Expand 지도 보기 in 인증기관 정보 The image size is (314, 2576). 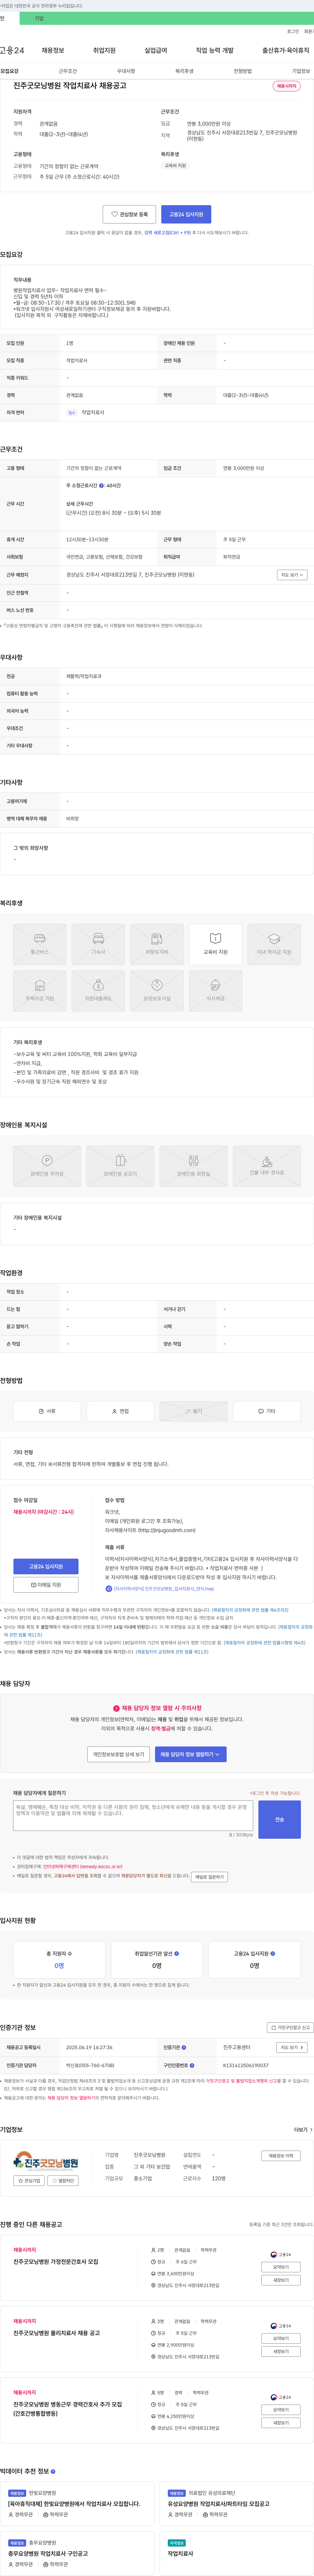(x=292, y=2047)
